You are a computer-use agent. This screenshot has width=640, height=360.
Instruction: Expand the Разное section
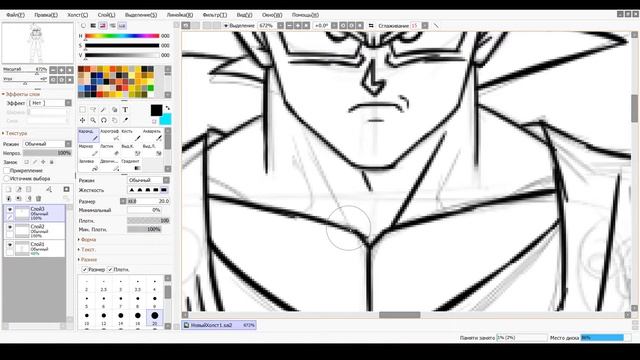(88, 260)
